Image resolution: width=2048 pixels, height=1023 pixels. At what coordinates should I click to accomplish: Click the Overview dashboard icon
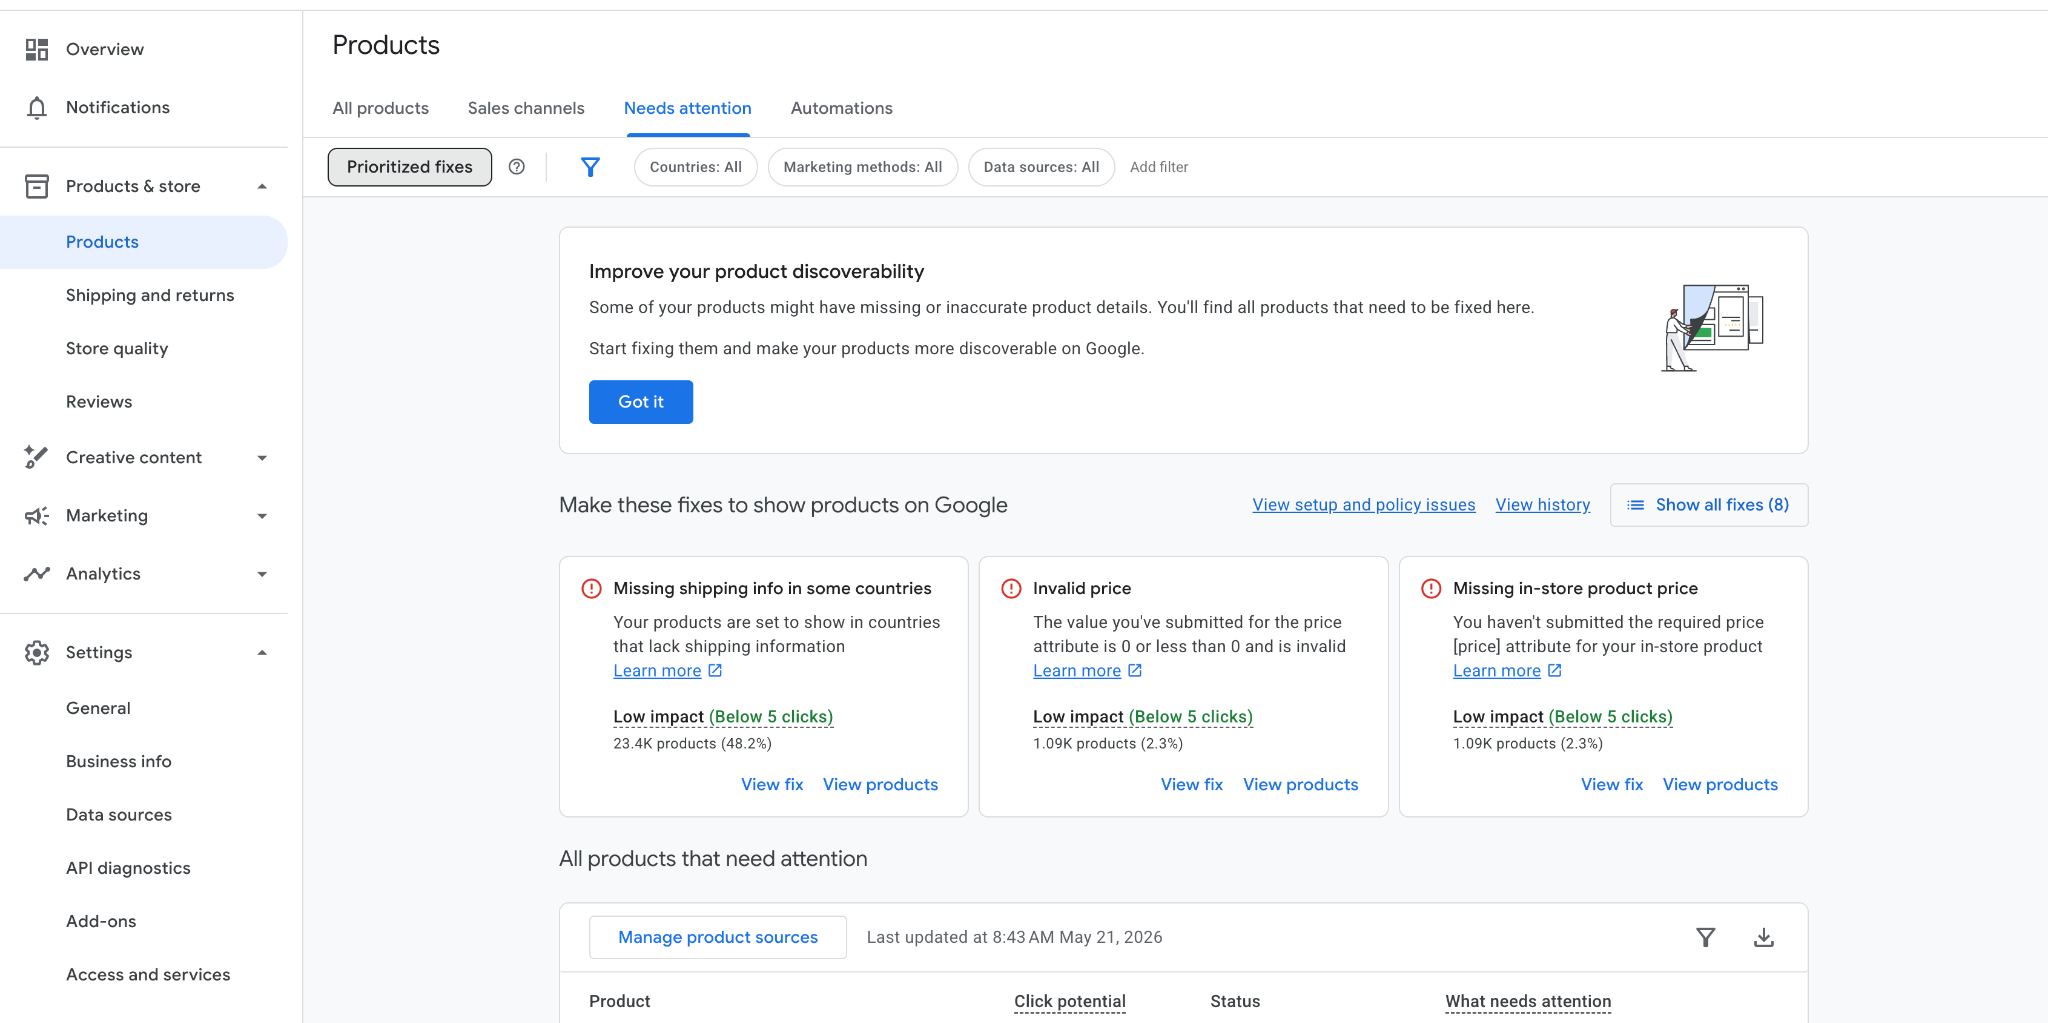coord(37,49)
